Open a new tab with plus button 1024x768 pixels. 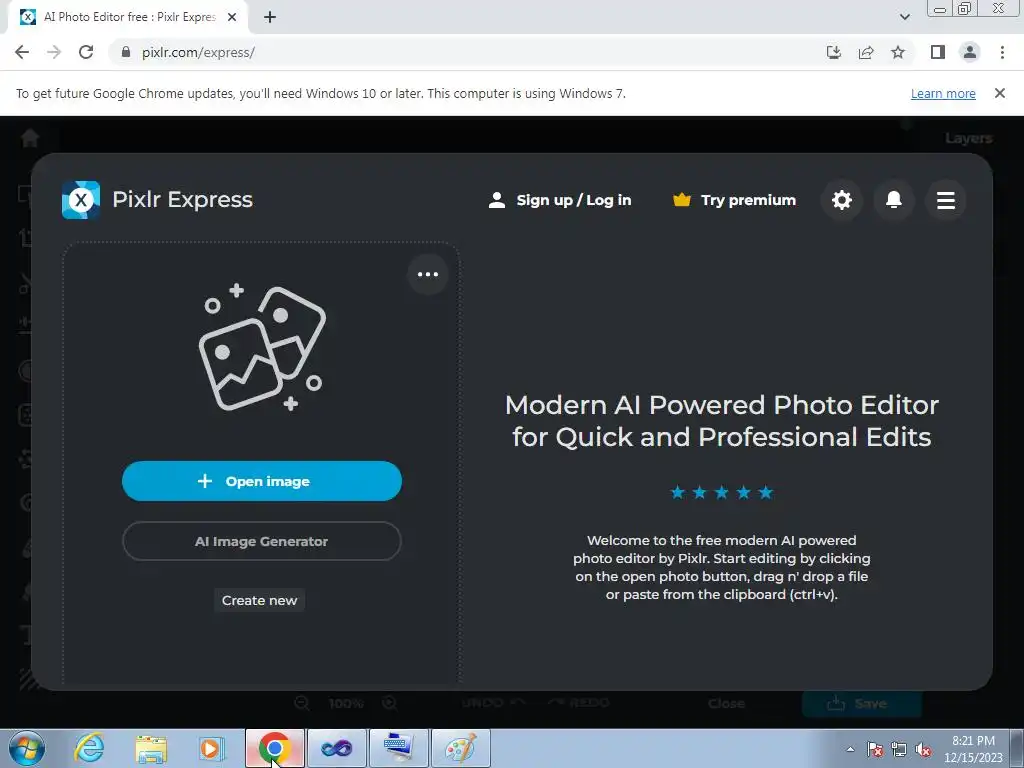point(270,18)
